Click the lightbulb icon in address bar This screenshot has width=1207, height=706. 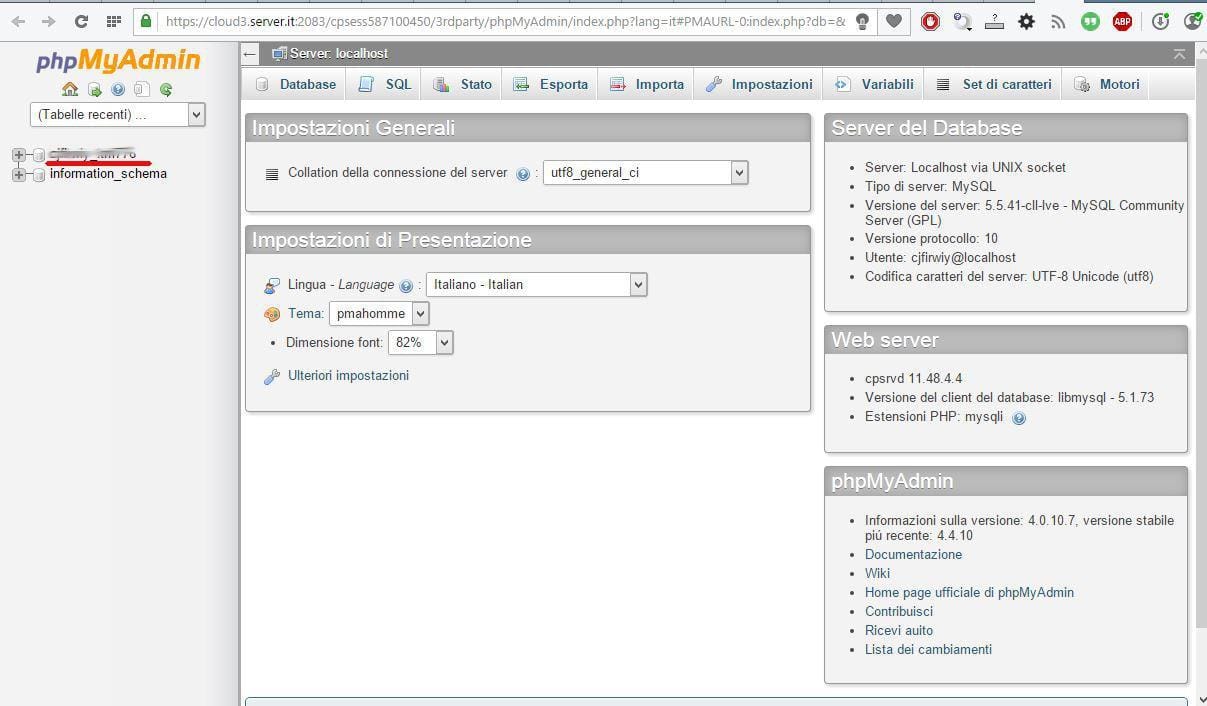(x=862, y=21)
